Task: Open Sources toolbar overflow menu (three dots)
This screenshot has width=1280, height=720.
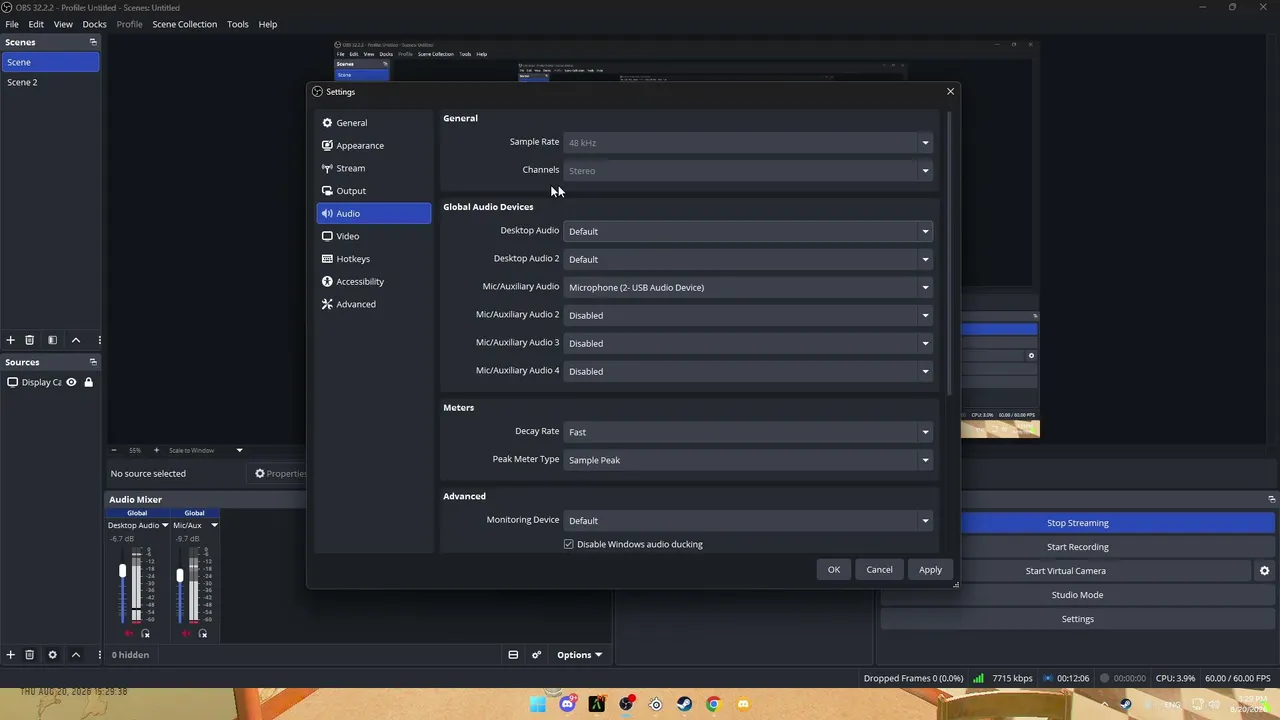Action: (x=99, y=655)
